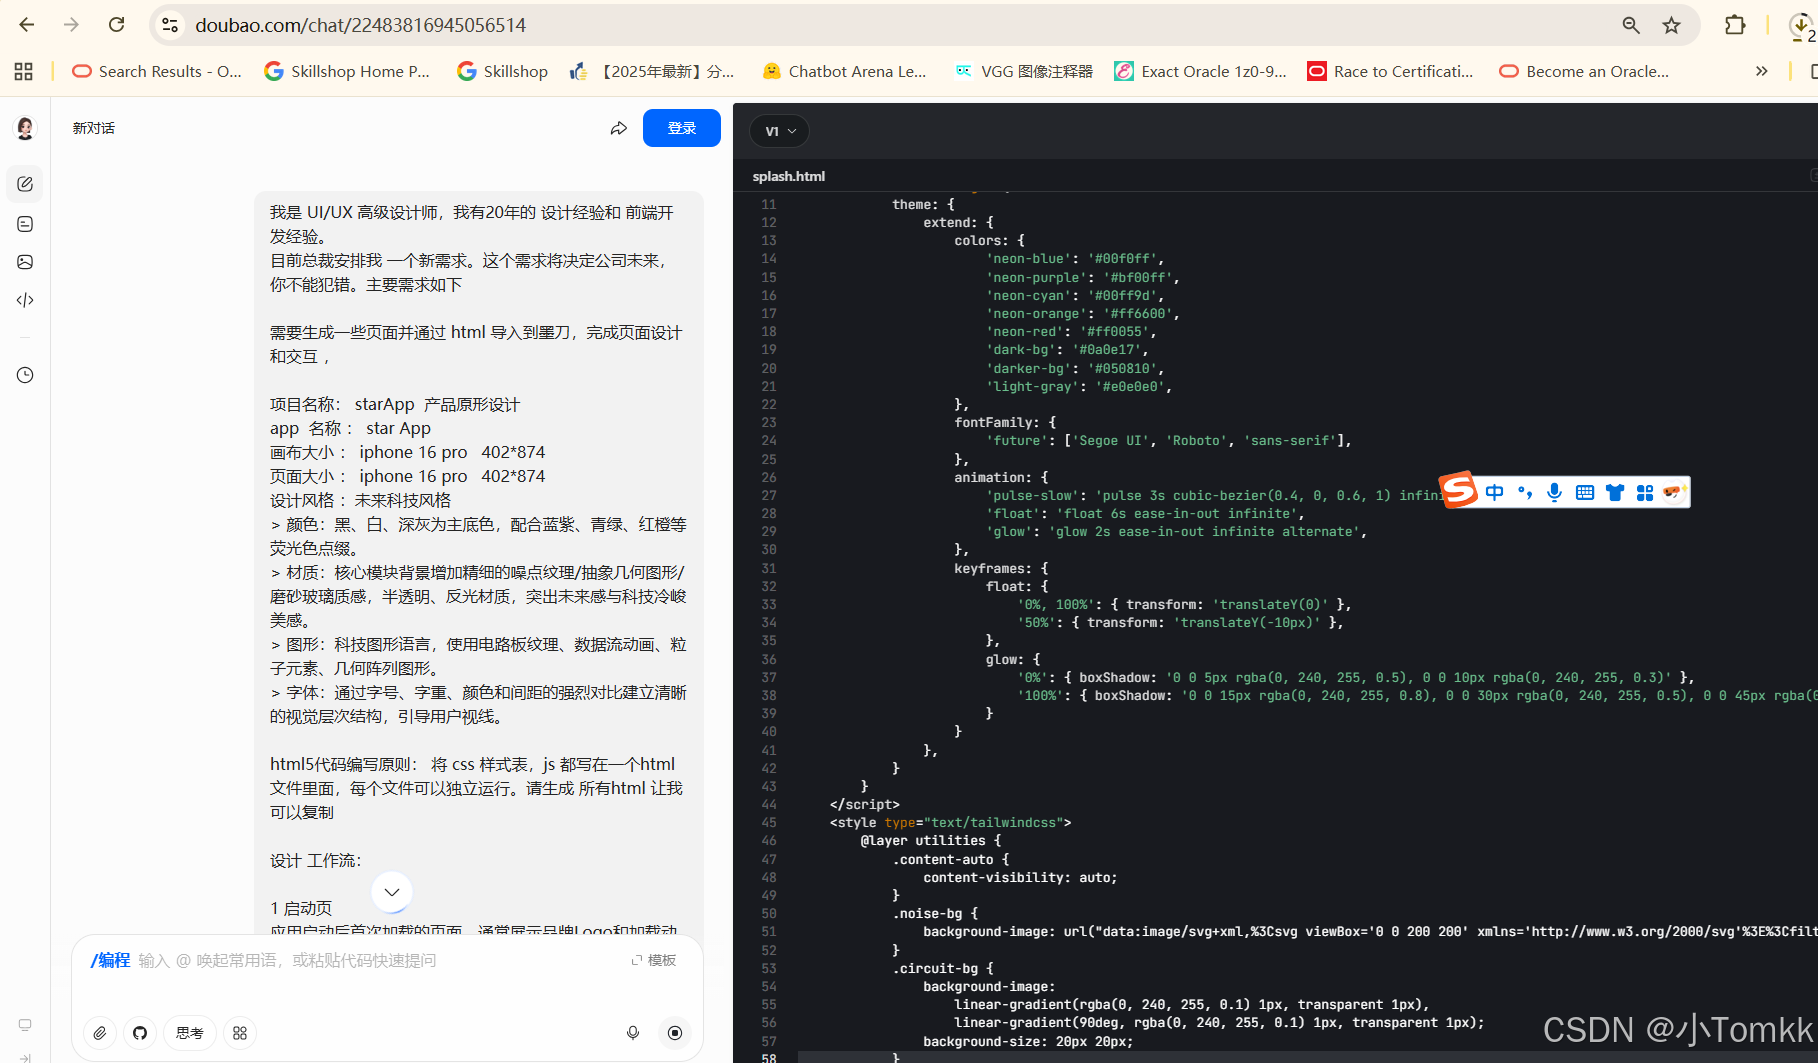This screenshot has width=1818, height=1063.
Task: Click the fontFamily: { code line
Action: (x=1005, y=422)
